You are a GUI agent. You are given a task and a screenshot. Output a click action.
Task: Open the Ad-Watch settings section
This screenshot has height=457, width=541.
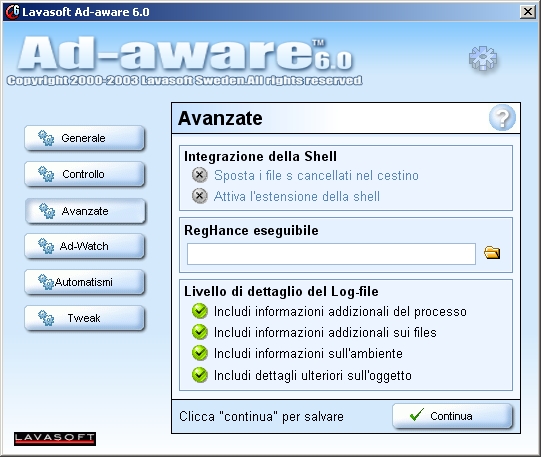84,246
